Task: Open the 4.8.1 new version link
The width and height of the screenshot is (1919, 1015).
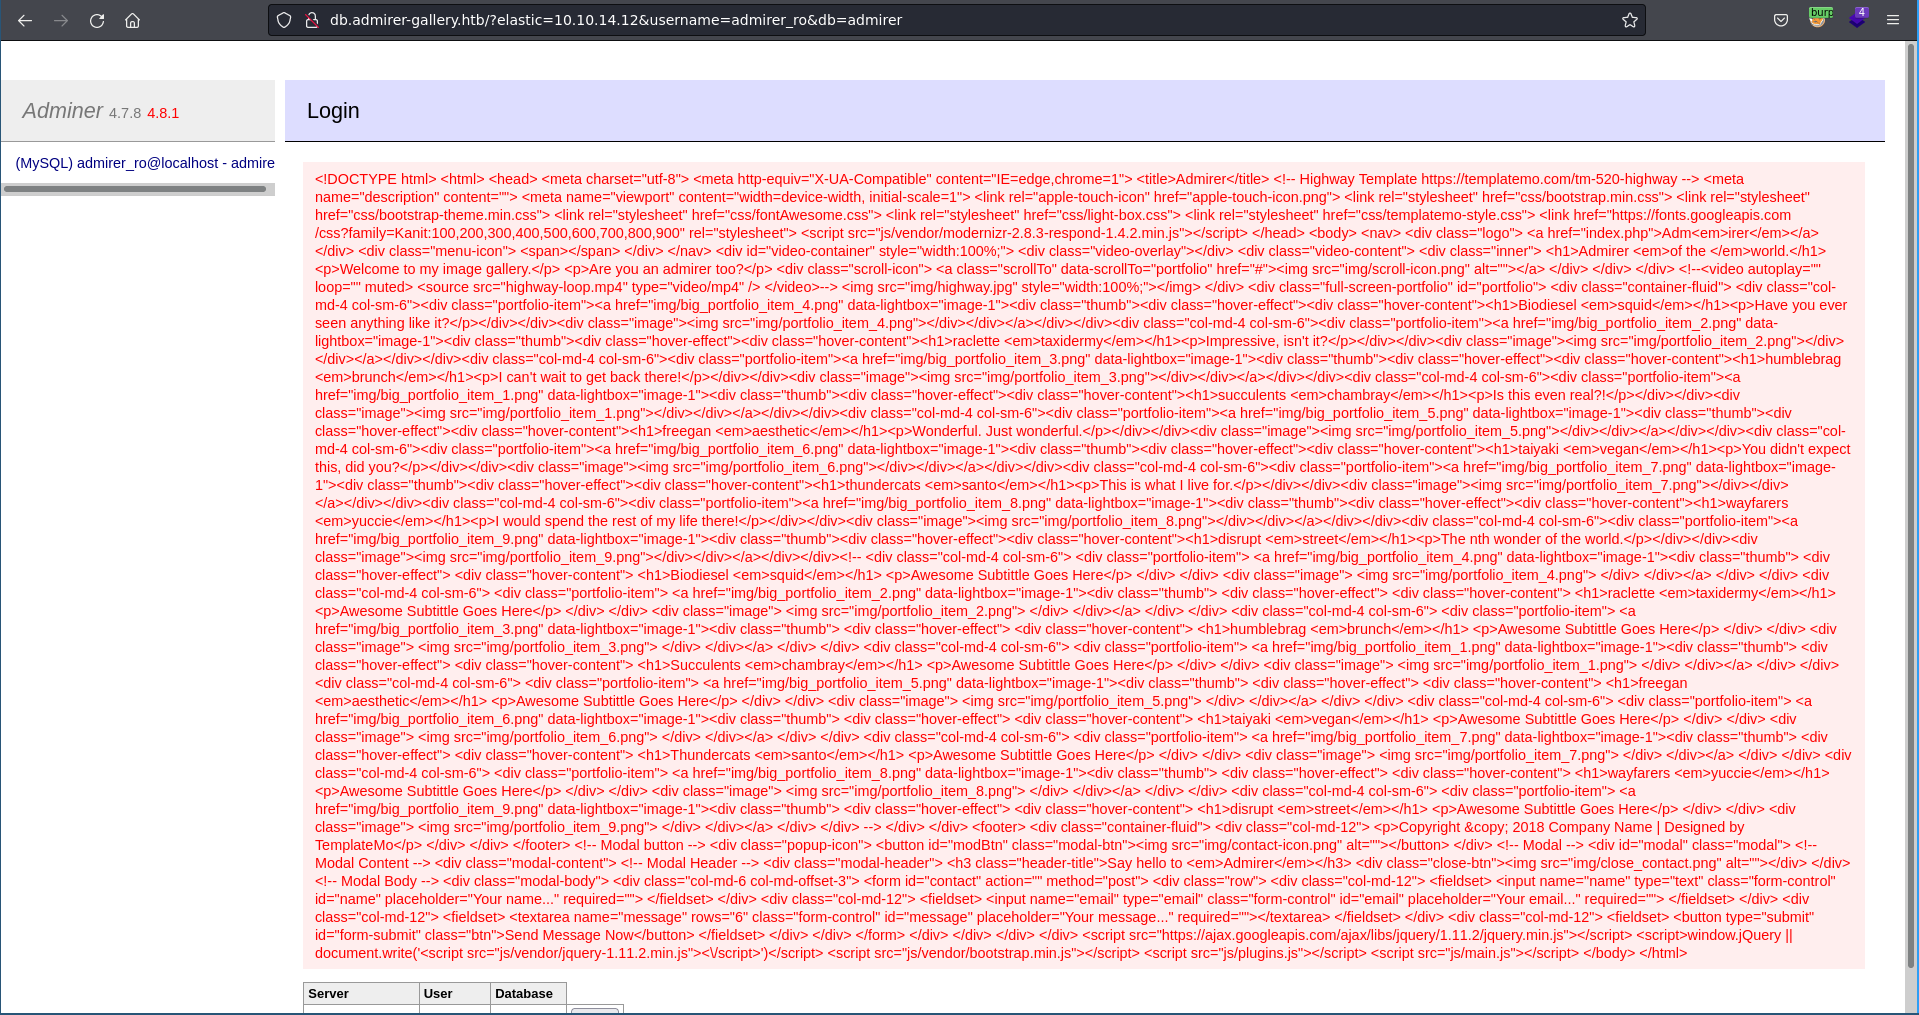Action: pos(163,113)
